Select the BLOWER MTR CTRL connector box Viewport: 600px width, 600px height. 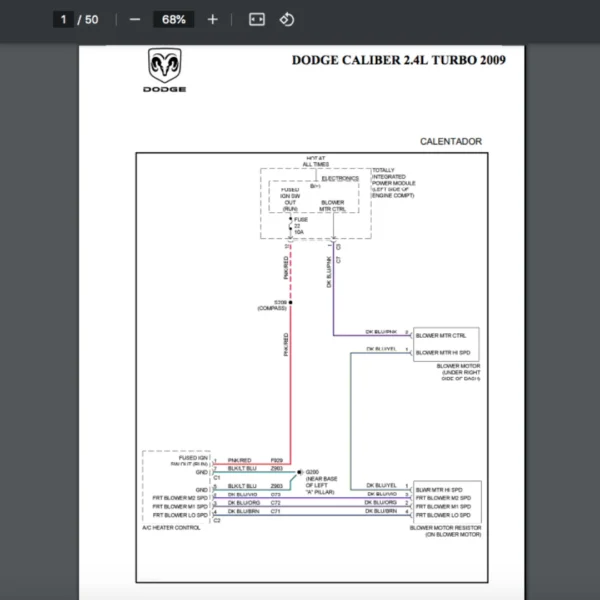point(447,333)
